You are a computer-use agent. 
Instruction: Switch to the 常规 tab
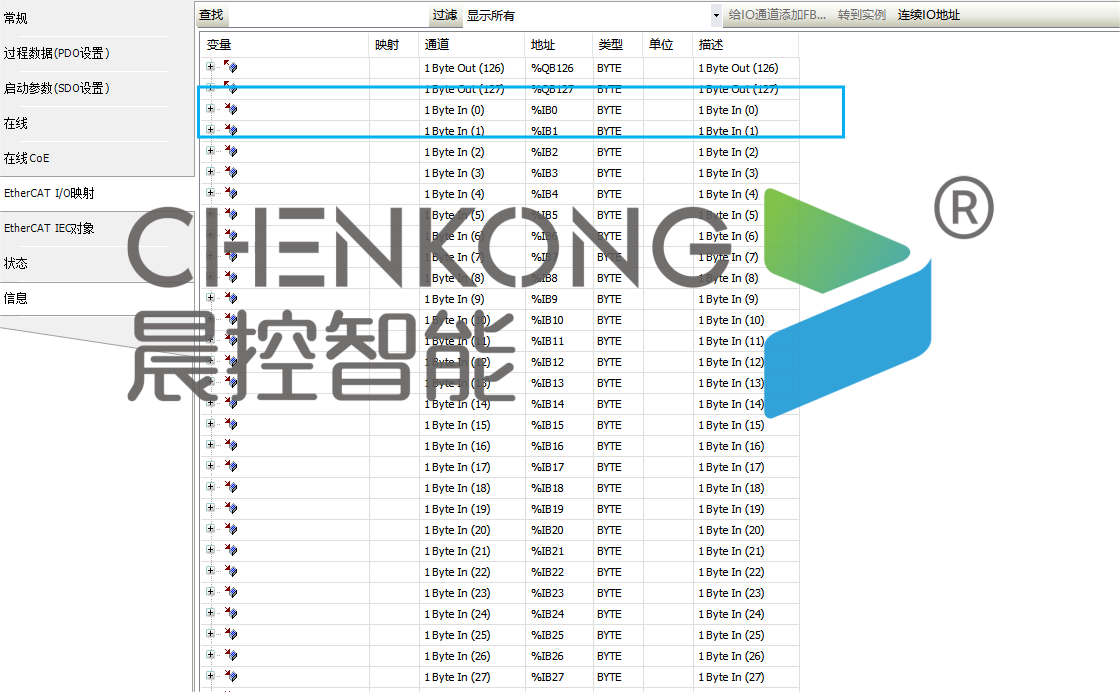(x=16, y=18)
